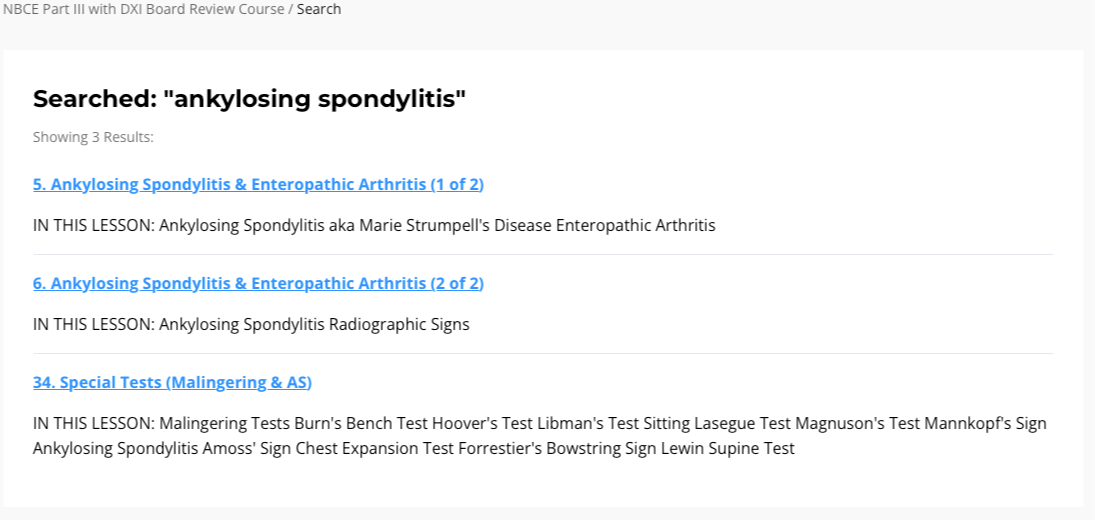Image resolution: width=1095 pixels, height=520 pixels.
Task: Open 34. Special Tests (Malingering & AS) link
Action: [172, 382]
